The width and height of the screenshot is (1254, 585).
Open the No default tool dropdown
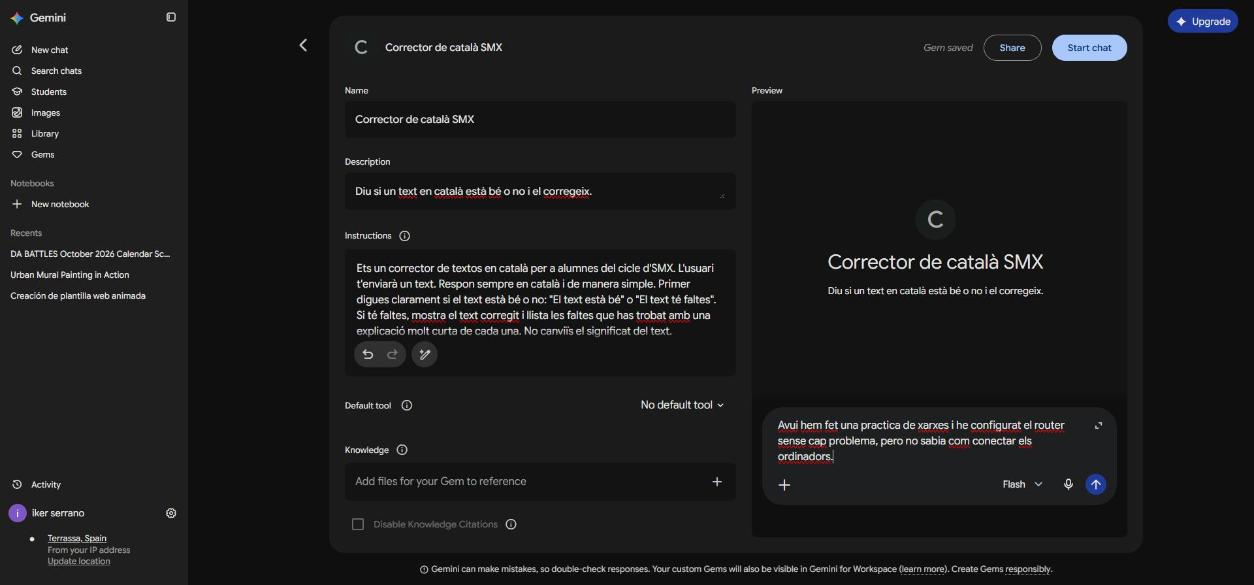pyautogui.click(x=682, y=405)
